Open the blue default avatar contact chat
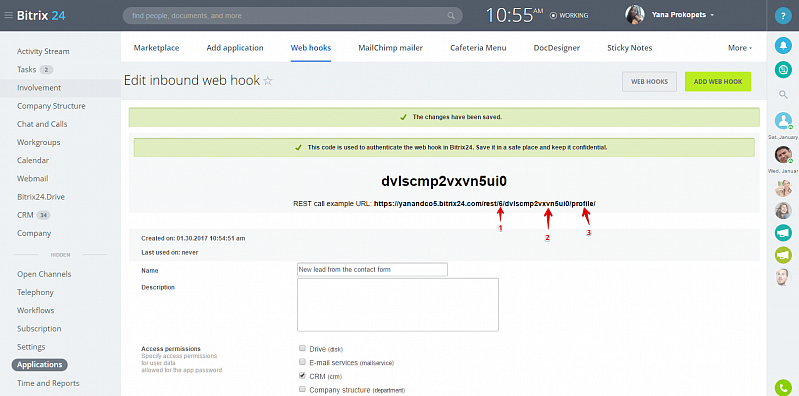This screenshot has width=799, height=396. pos(783,121)
